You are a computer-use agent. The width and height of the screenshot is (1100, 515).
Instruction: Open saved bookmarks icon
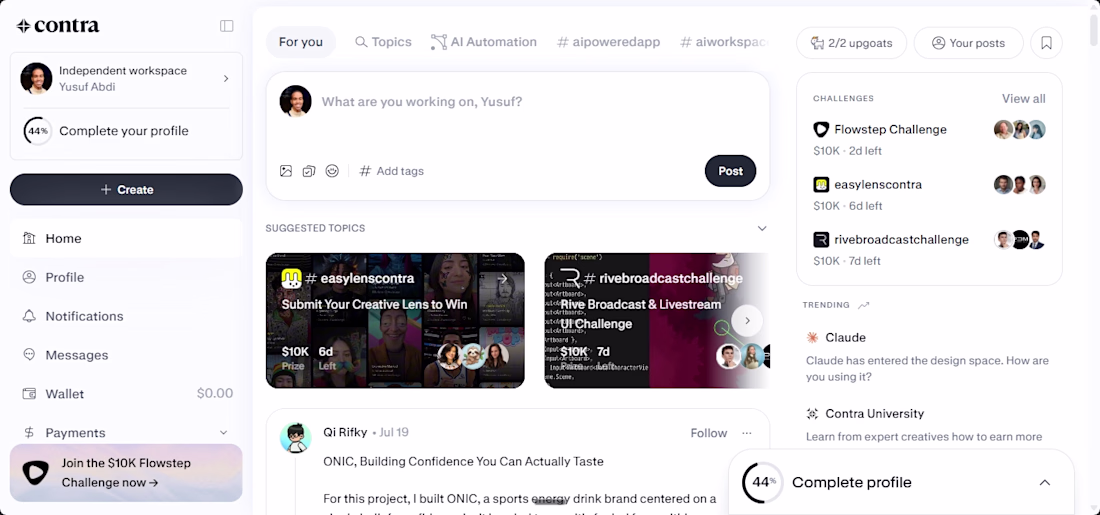1047,43
